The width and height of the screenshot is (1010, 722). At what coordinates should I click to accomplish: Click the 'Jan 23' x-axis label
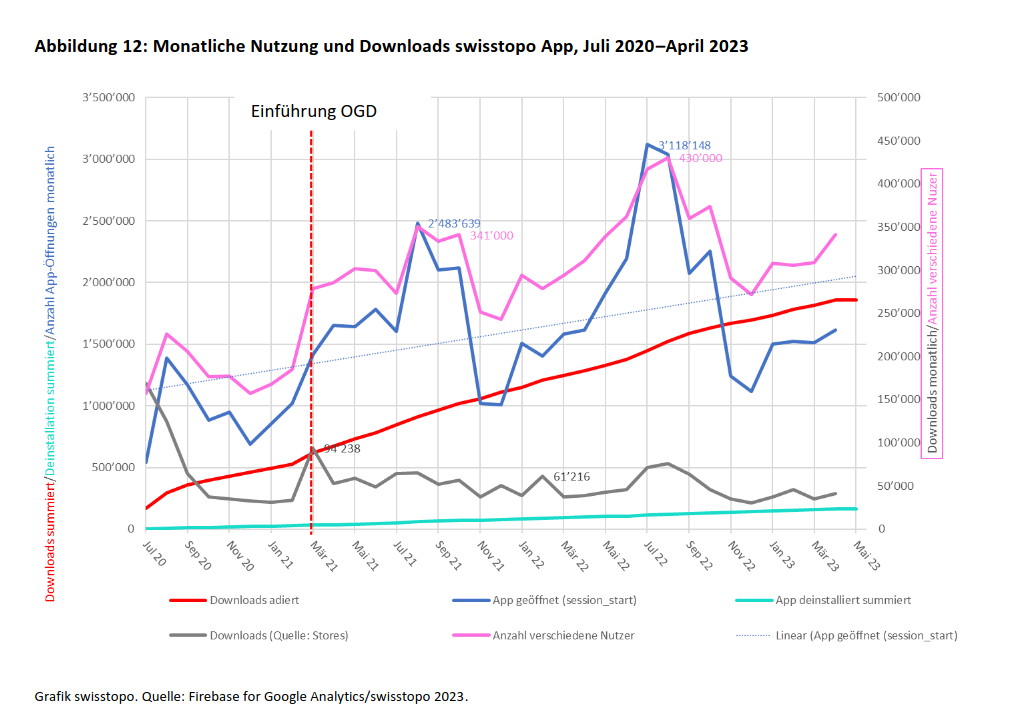781,555
